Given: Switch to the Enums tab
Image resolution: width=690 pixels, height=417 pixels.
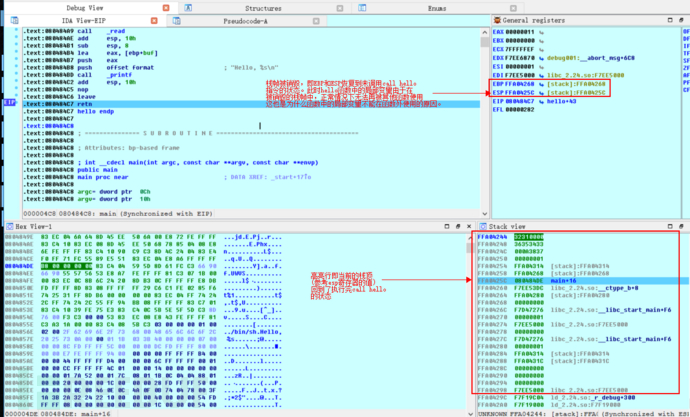Looking at the screenshot, I should [x=437, y=8].
